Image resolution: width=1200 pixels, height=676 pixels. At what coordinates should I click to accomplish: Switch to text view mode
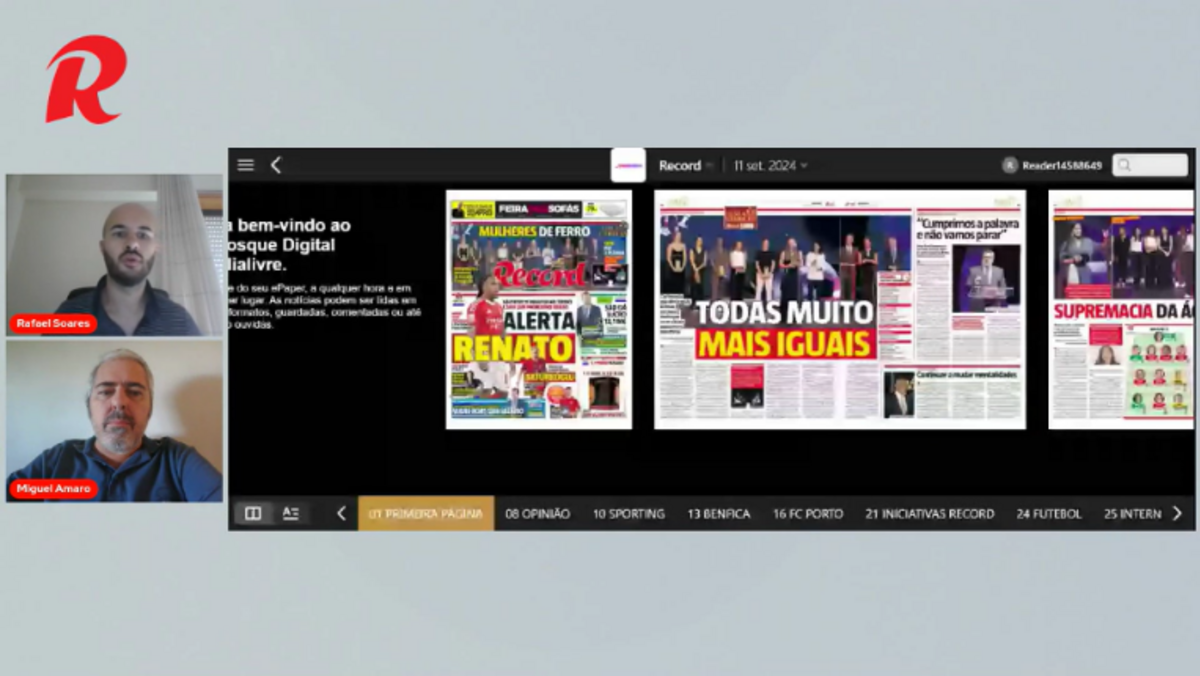(291, 513)
